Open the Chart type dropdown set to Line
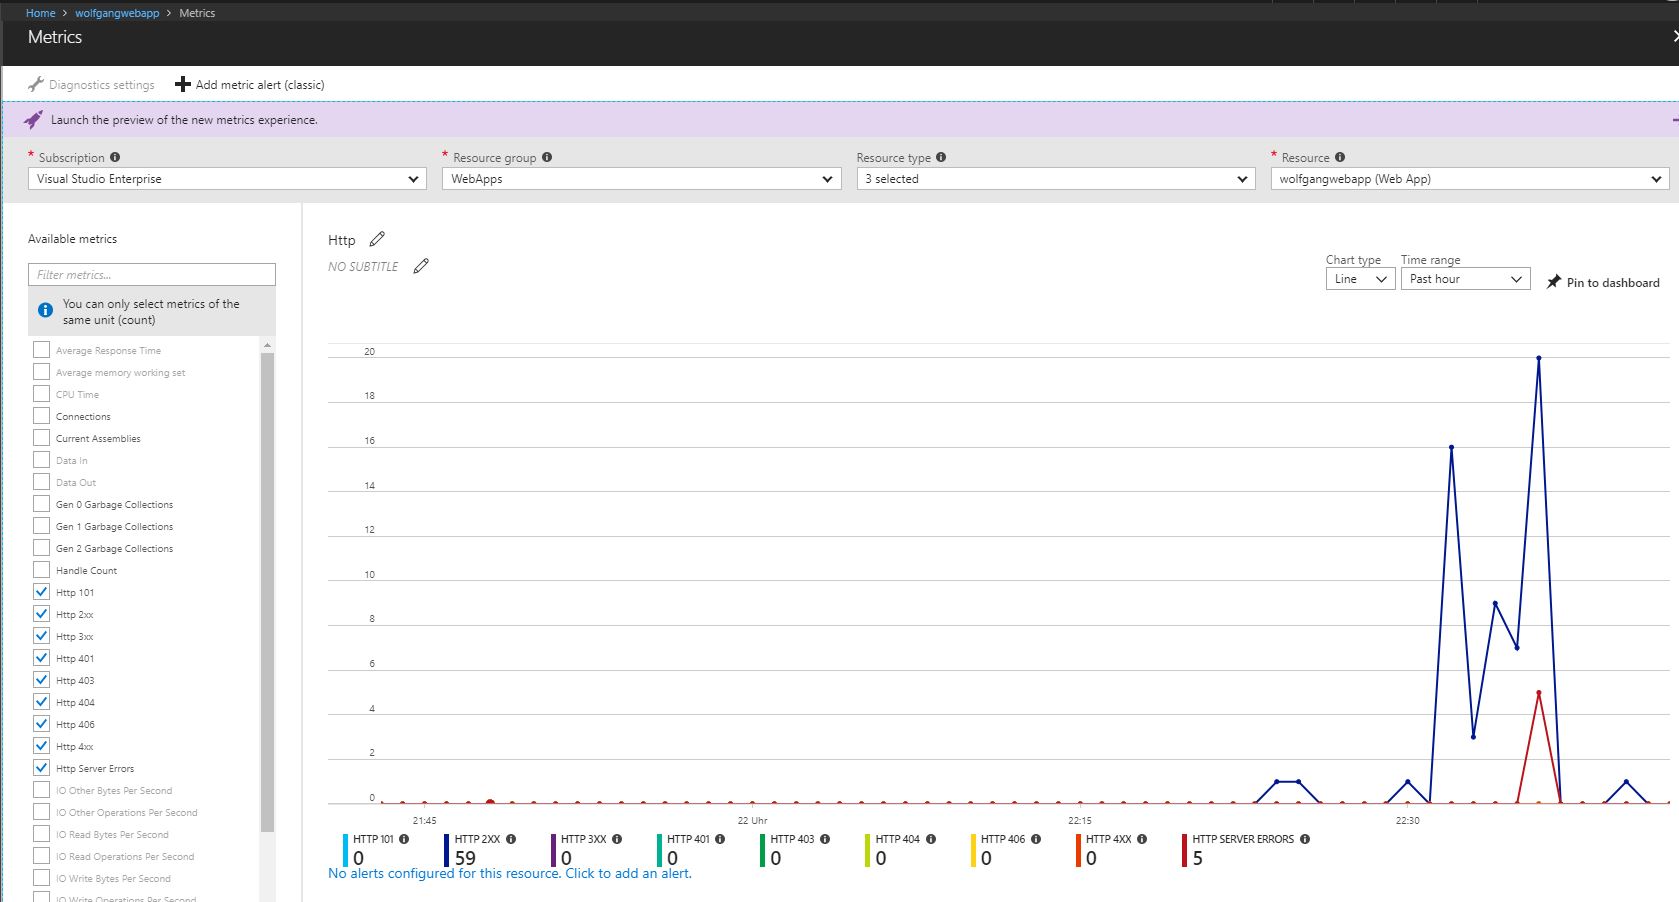Screen dimensions: 1679x902 pyautogui.click(x=1359, y=279)
